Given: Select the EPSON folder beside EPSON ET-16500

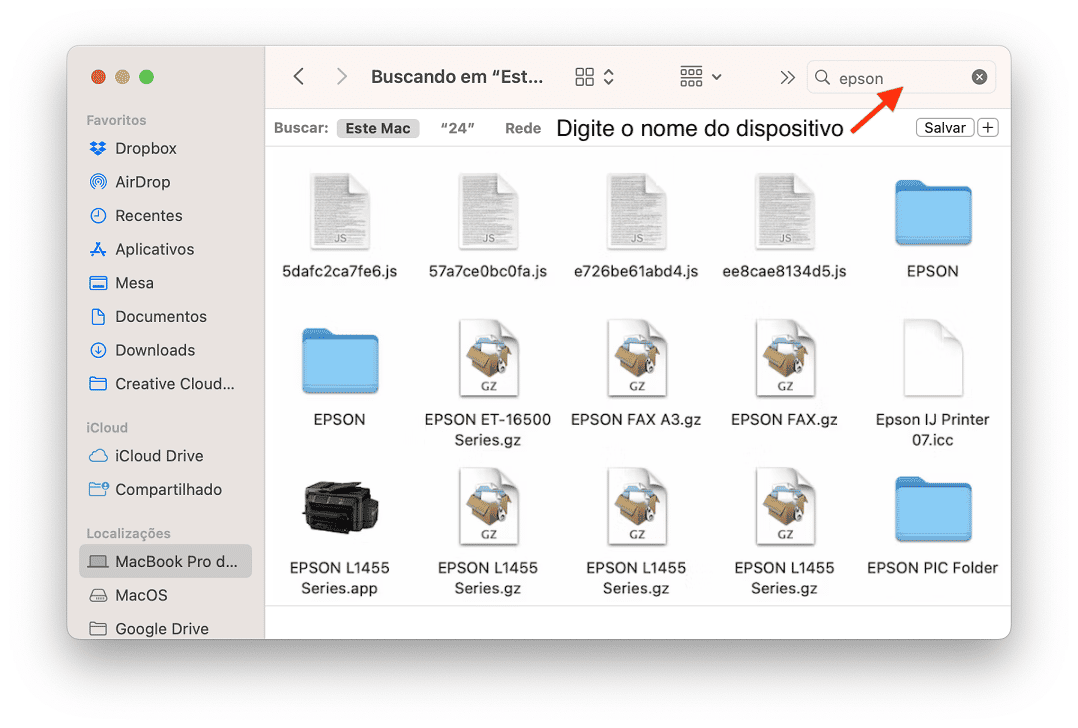Looking at the screenshot, I should [x=340, y=362].
